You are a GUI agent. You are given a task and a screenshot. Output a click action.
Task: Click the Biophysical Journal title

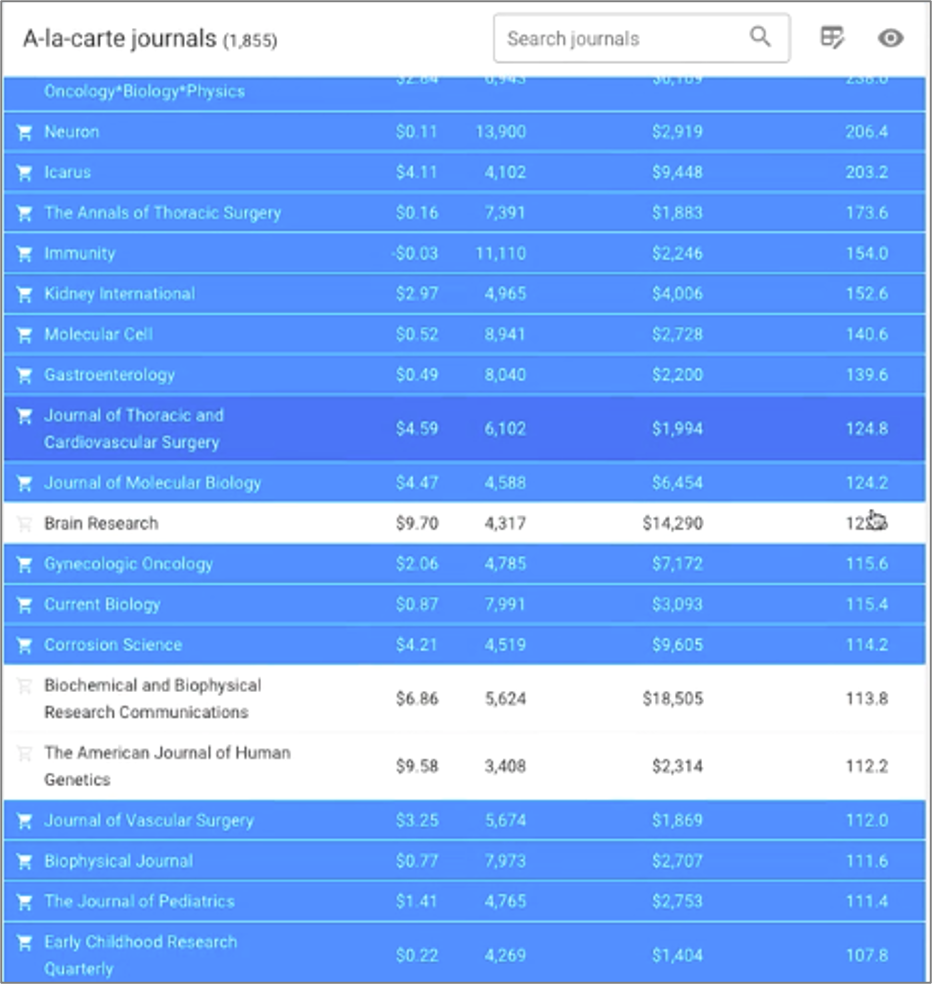[119, 861]
